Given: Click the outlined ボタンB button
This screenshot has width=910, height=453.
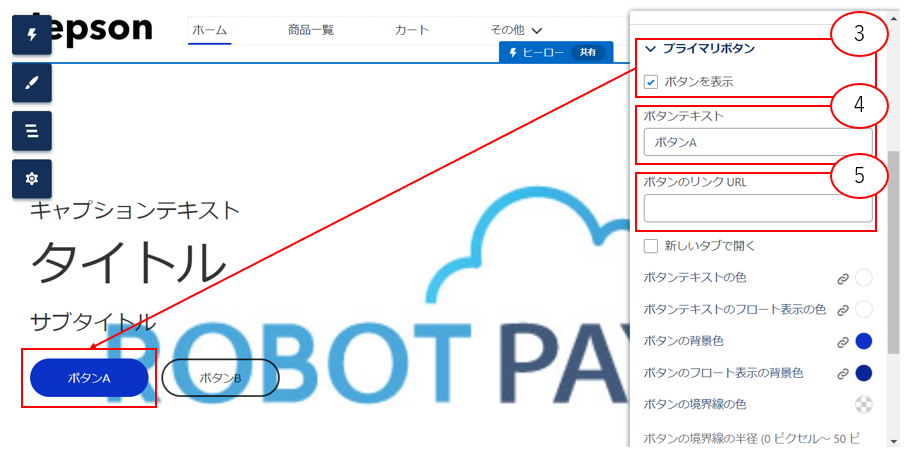Looking at the screenshot, I should click(220, 378).
